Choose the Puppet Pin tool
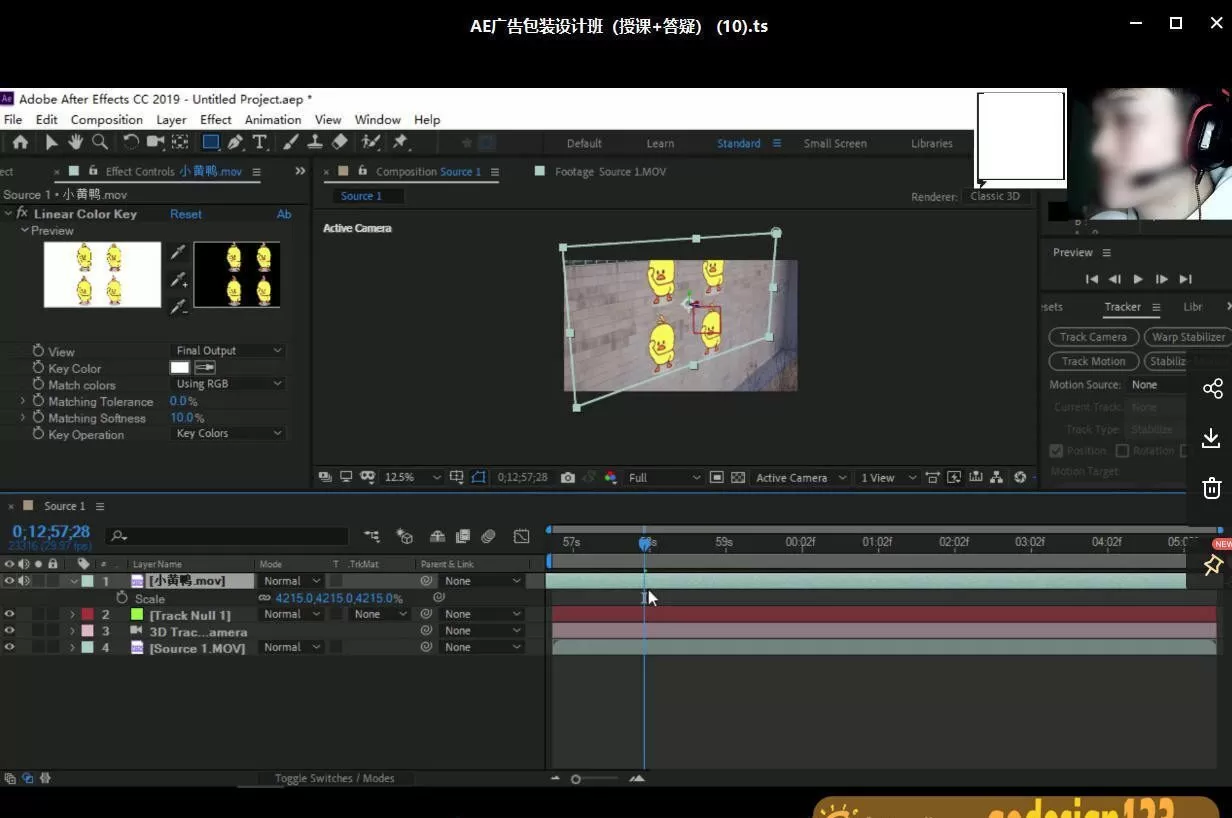1232x818 pixels. pyautogui.click(x=400, y=143)
